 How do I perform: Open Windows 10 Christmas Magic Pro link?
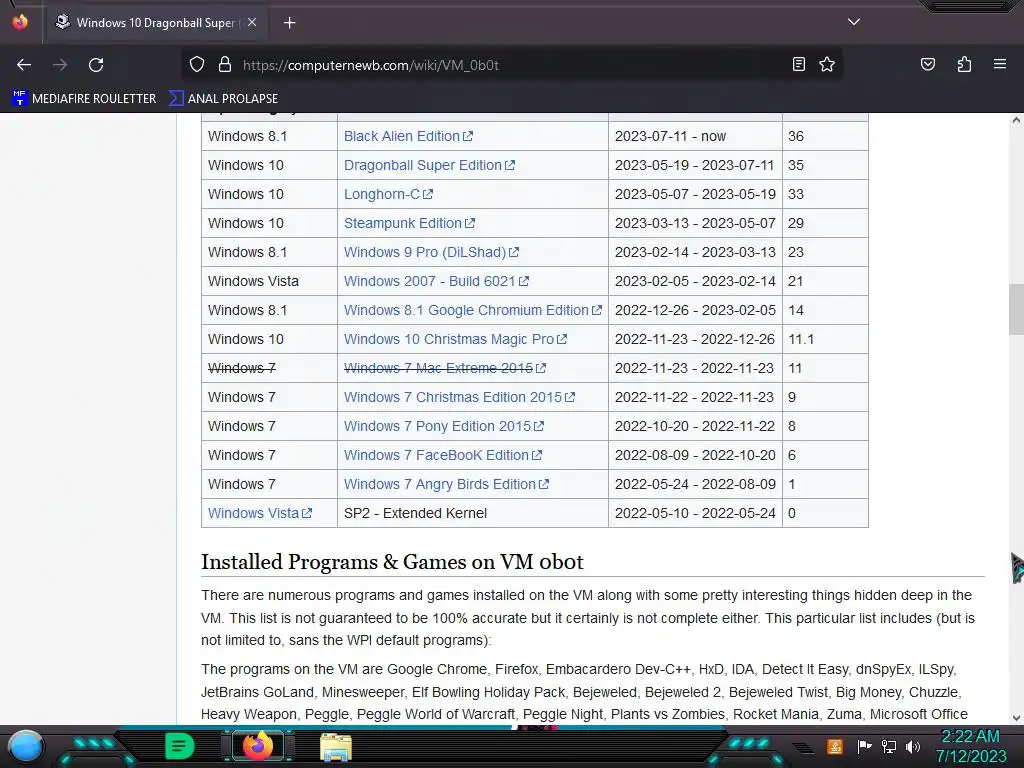click(455, 339)
